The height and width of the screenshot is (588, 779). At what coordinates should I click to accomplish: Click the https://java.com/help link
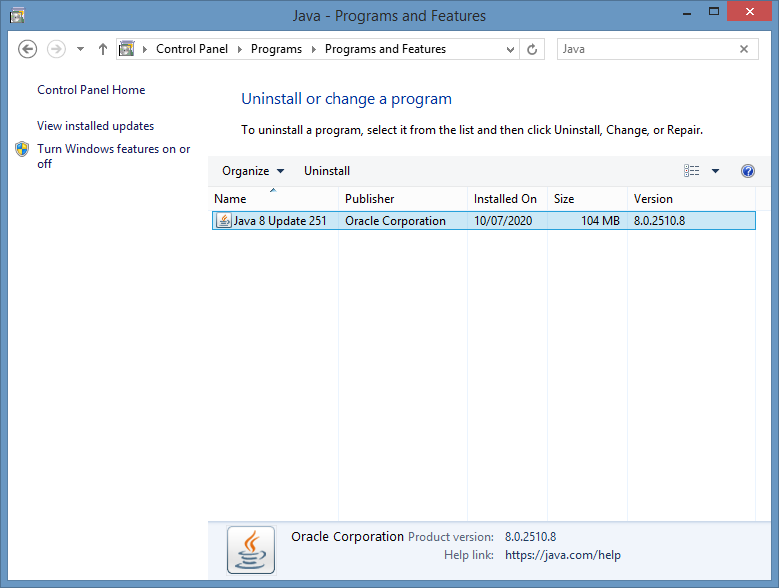click(563, 555)
